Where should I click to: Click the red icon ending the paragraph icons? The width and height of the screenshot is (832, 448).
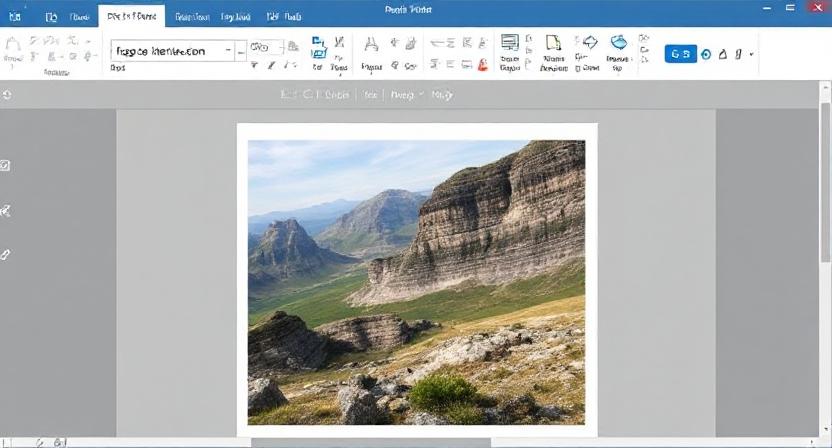point(483,65)
